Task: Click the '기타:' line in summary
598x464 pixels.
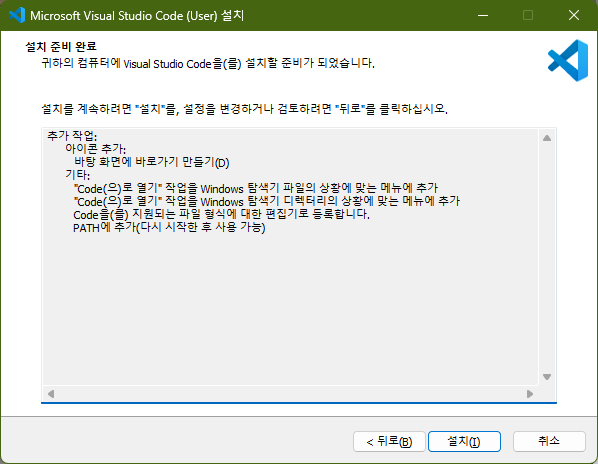Action: [x=77, y=175]
